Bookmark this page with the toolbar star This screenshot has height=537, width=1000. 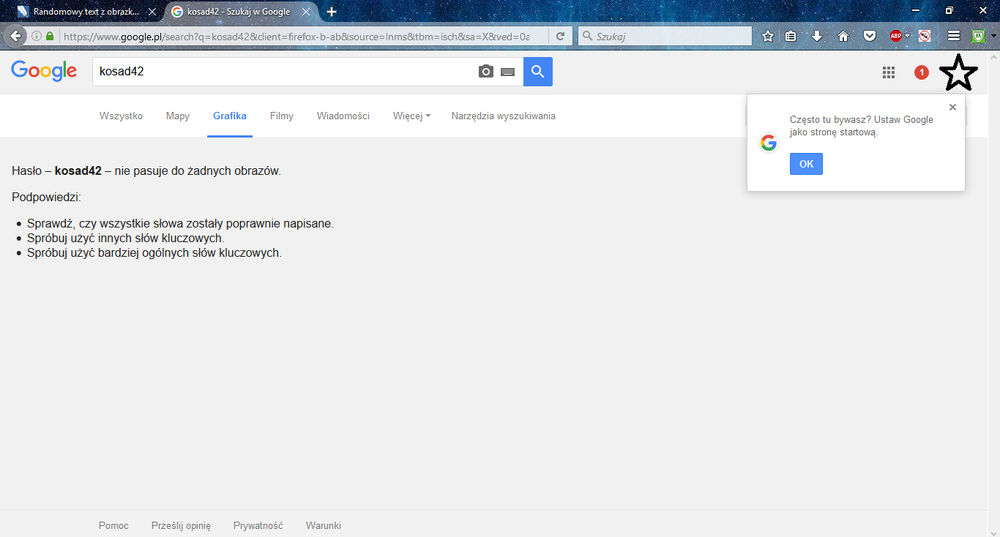click(768, 36)
